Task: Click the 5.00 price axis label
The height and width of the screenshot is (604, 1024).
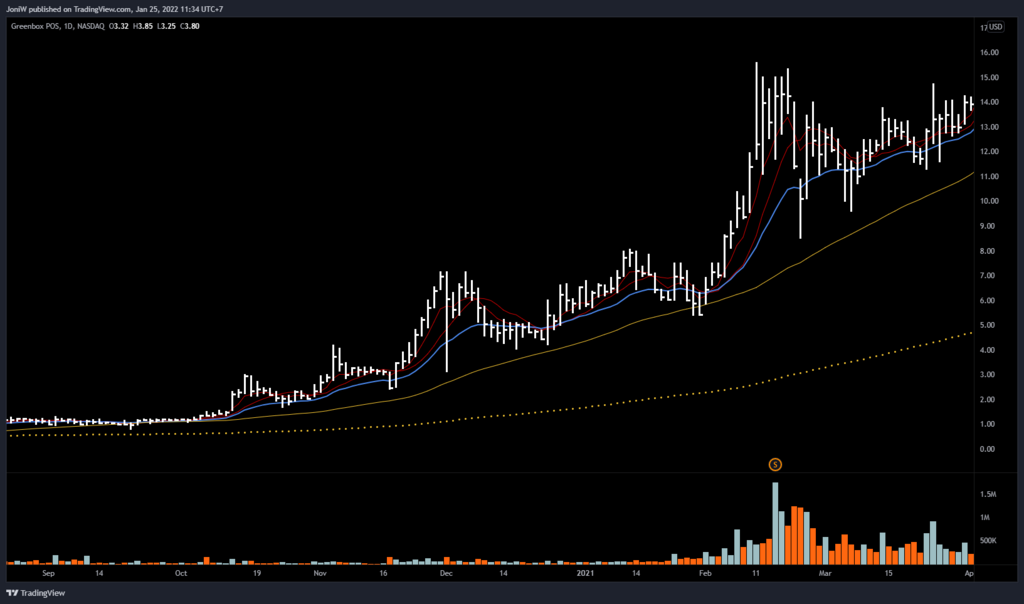Action: pos(990,325)
